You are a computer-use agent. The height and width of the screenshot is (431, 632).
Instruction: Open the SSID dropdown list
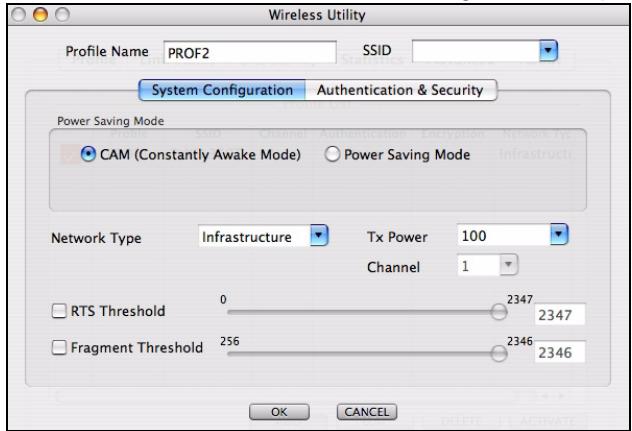(548, 51)
